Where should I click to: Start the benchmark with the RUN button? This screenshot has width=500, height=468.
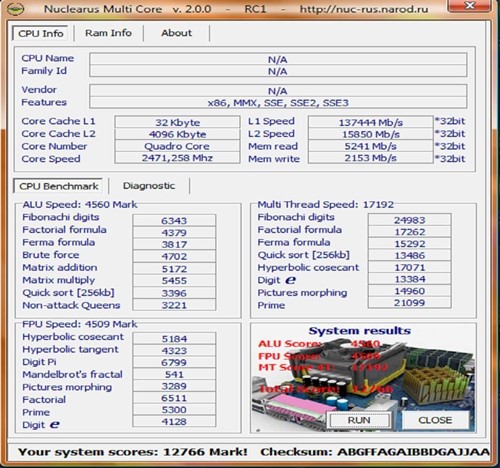[x=359, y=420]
